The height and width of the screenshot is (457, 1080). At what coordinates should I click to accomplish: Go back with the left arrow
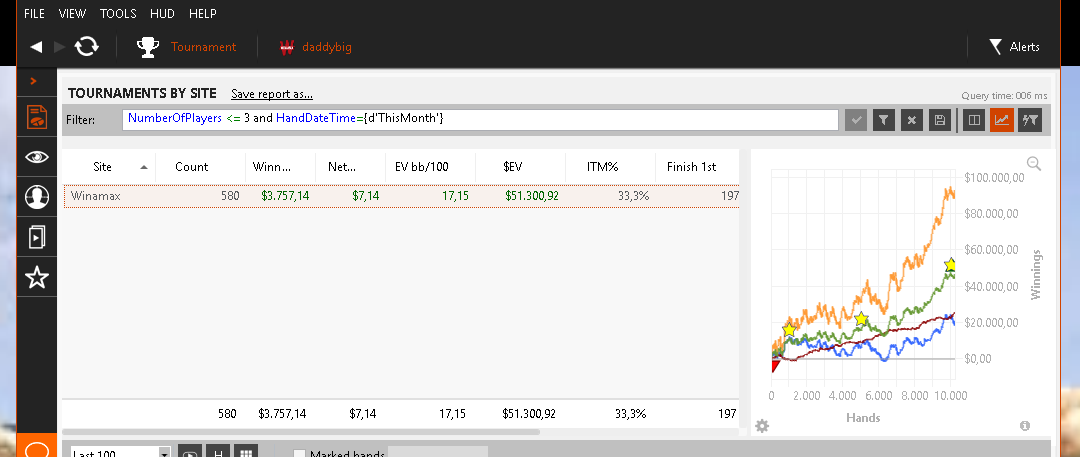point(37,47)
